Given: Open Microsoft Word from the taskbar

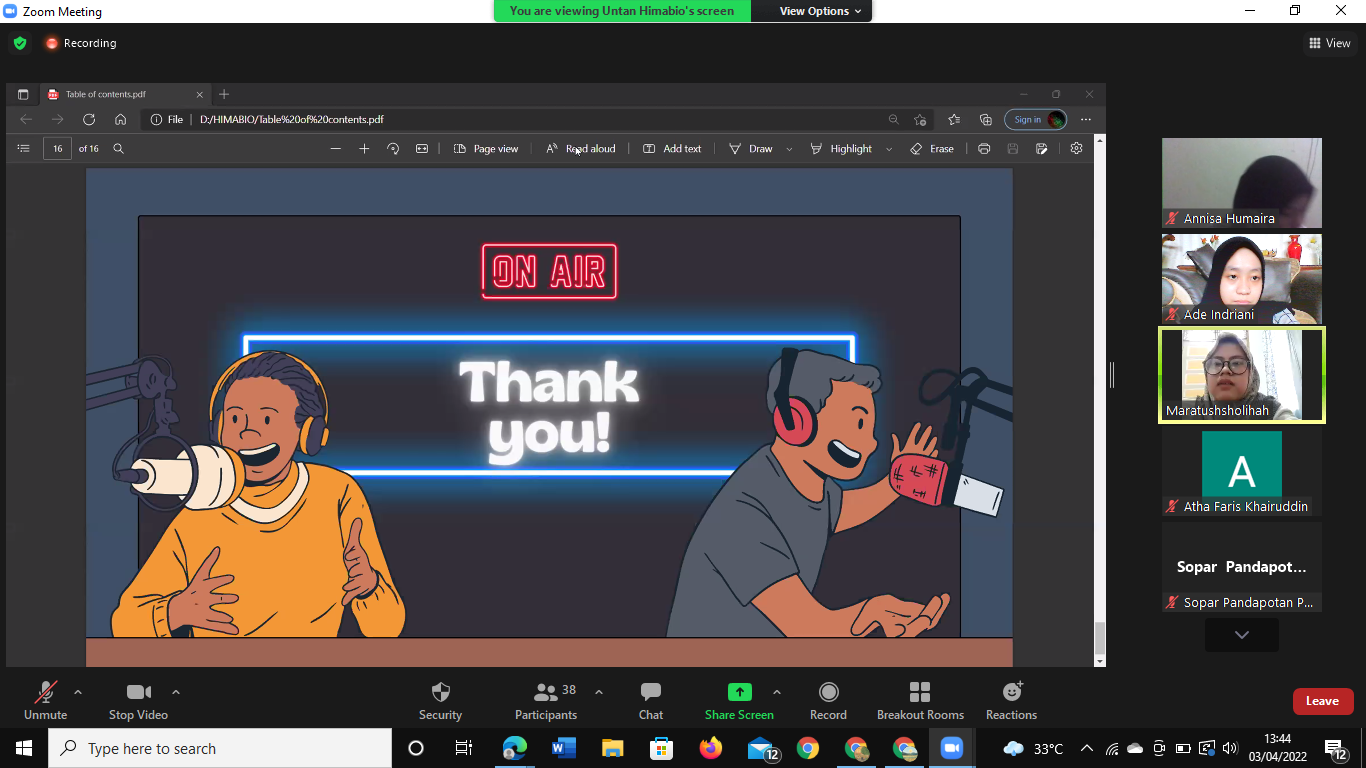Looking at the screenshot, I should [x=564, y=748].
